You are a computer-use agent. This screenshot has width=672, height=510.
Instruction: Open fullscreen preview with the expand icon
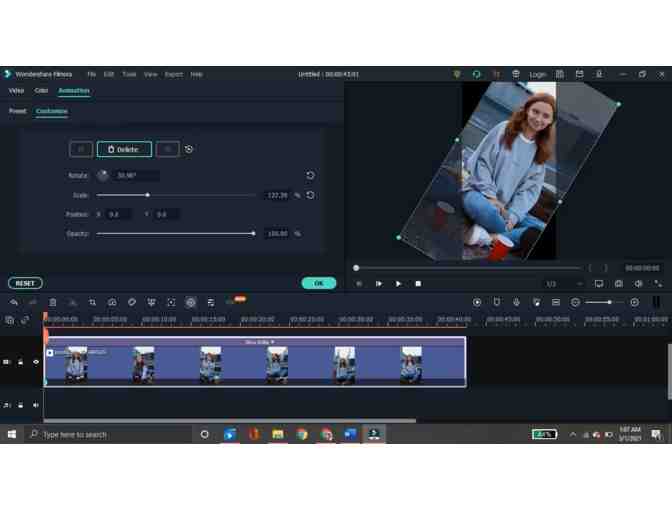pos(658,283)
